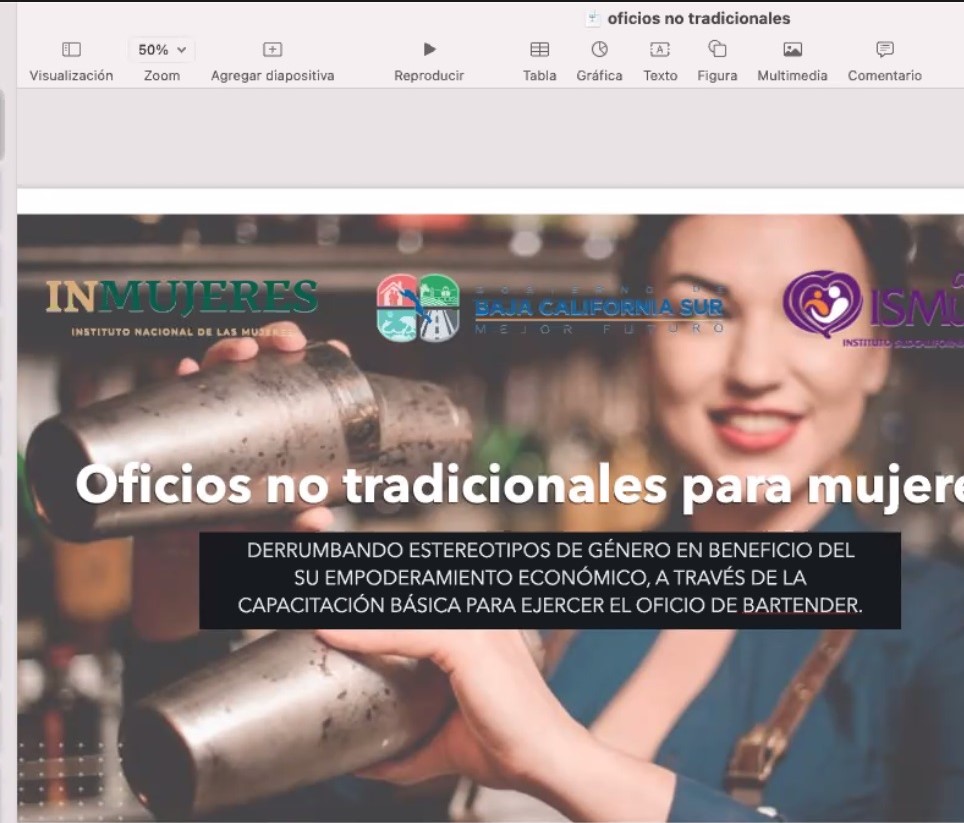Image resolution: width=964 pixels, height=823 pixels.
Task: Add a text box with Texto
Action: 660,50
